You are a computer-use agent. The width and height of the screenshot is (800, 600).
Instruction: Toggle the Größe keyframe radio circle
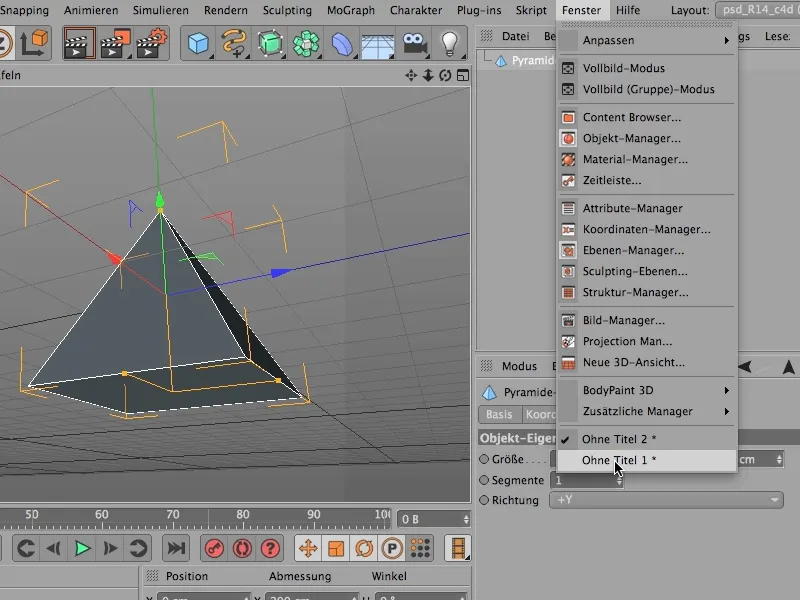[x=485, y=460]
